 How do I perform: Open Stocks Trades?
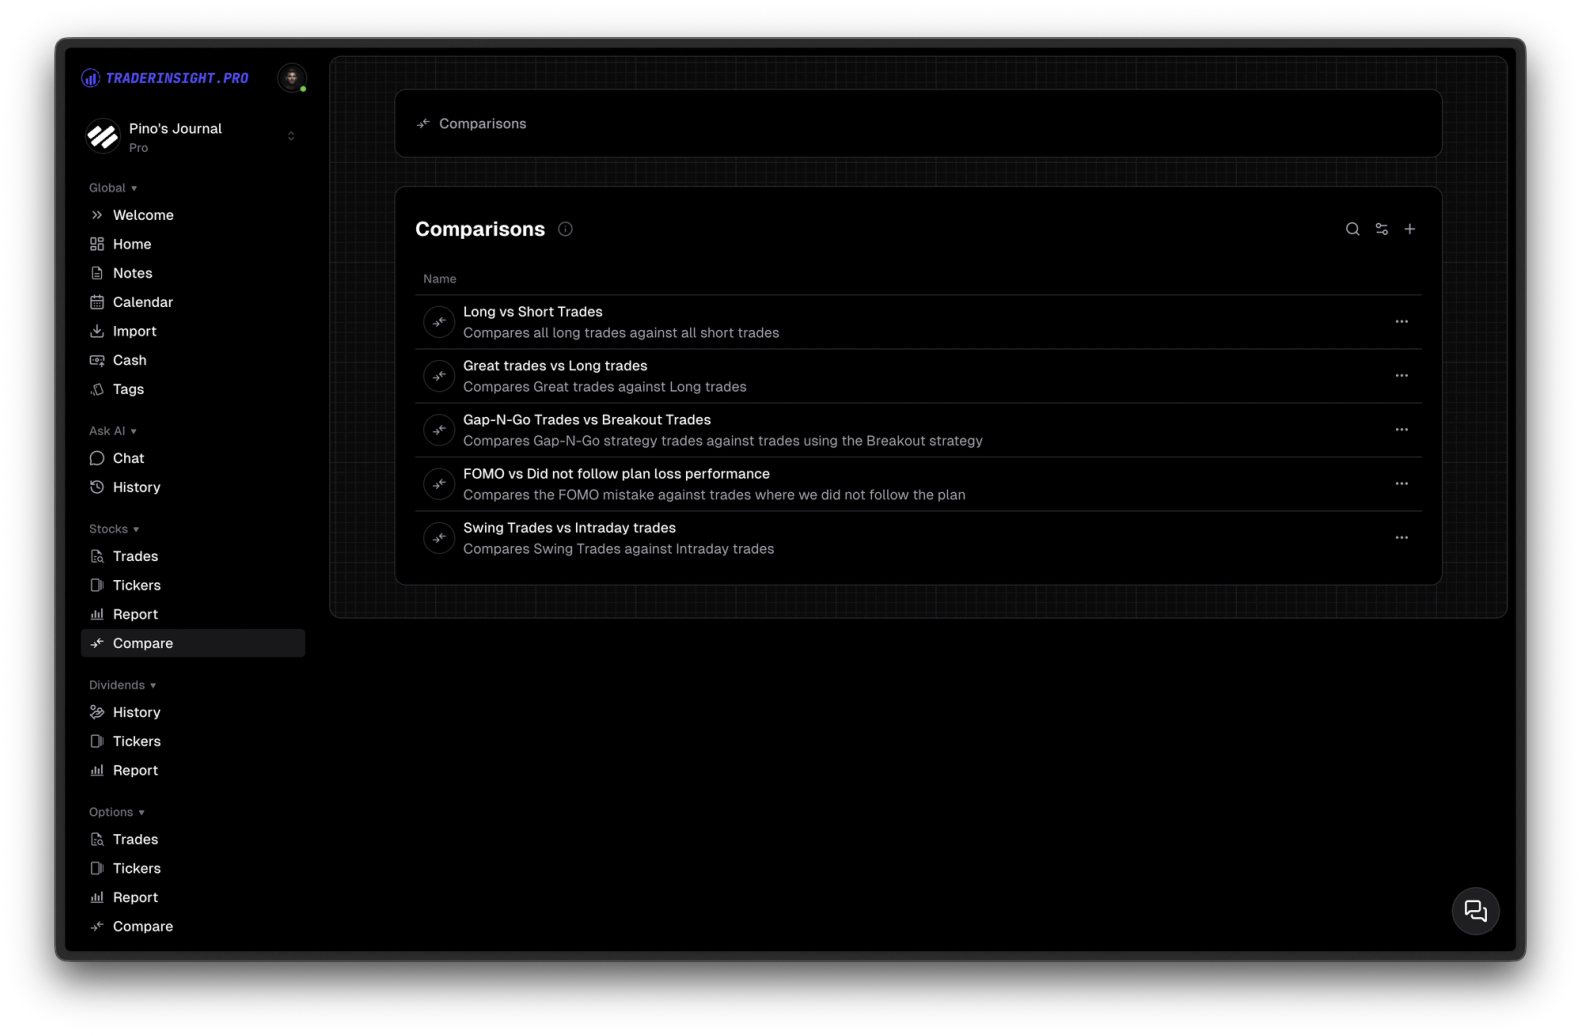[193, 556]
